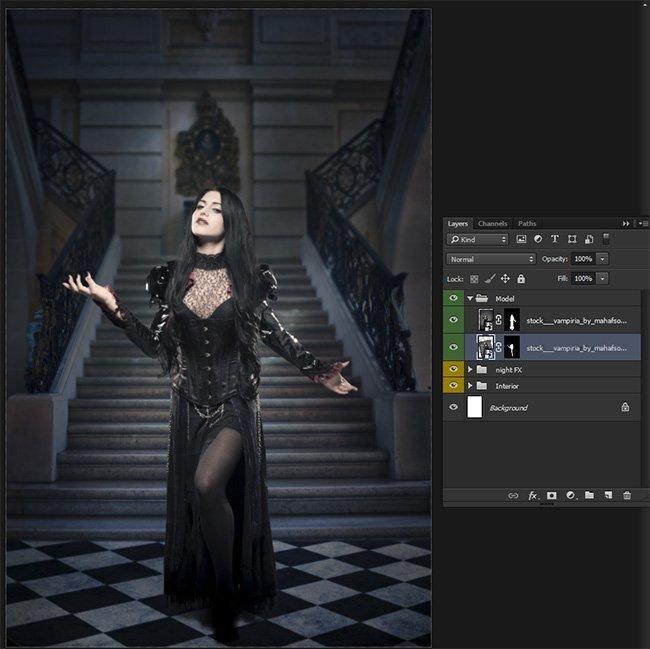
Task: Filter layers by pixel layers icon
Action: (521, 239)
